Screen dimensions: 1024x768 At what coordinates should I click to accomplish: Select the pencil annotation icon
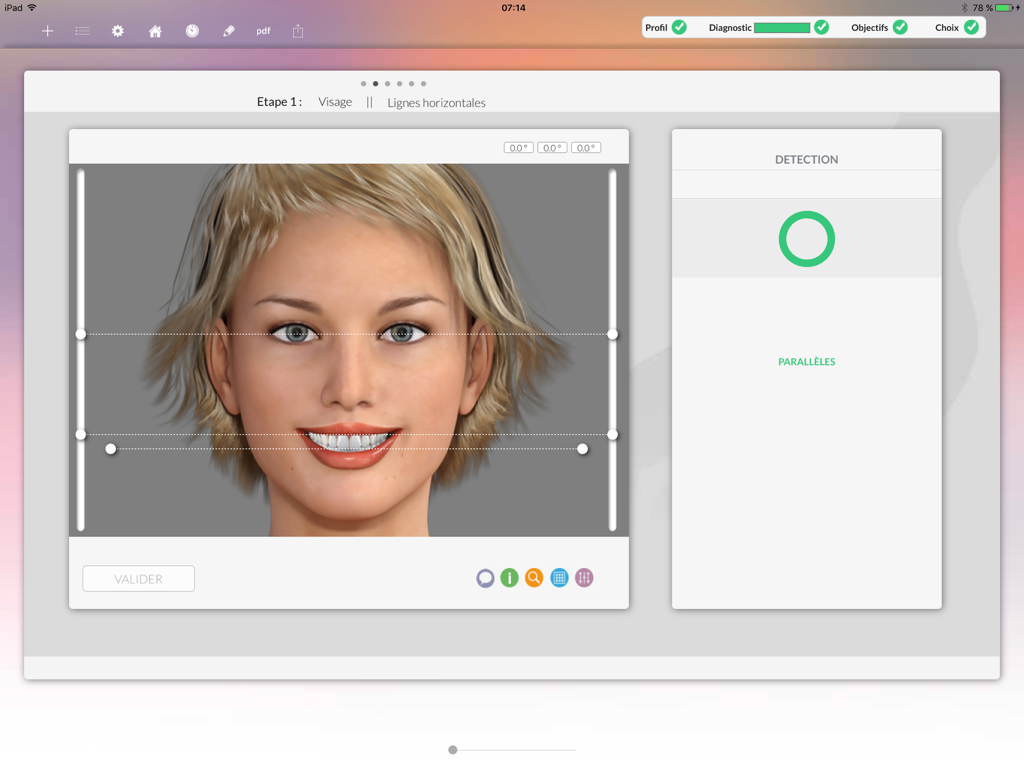[x=227, y=31]
